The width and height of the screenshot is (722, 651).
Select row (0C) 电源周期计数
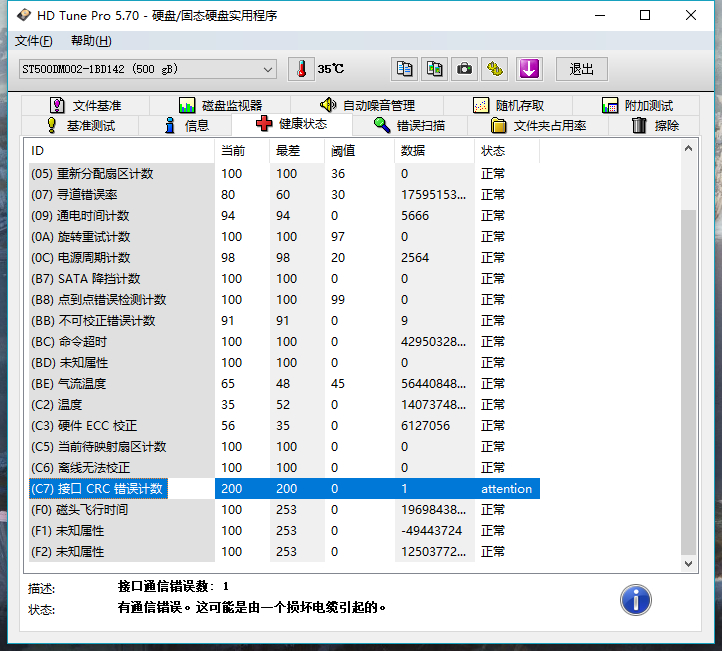284,258
